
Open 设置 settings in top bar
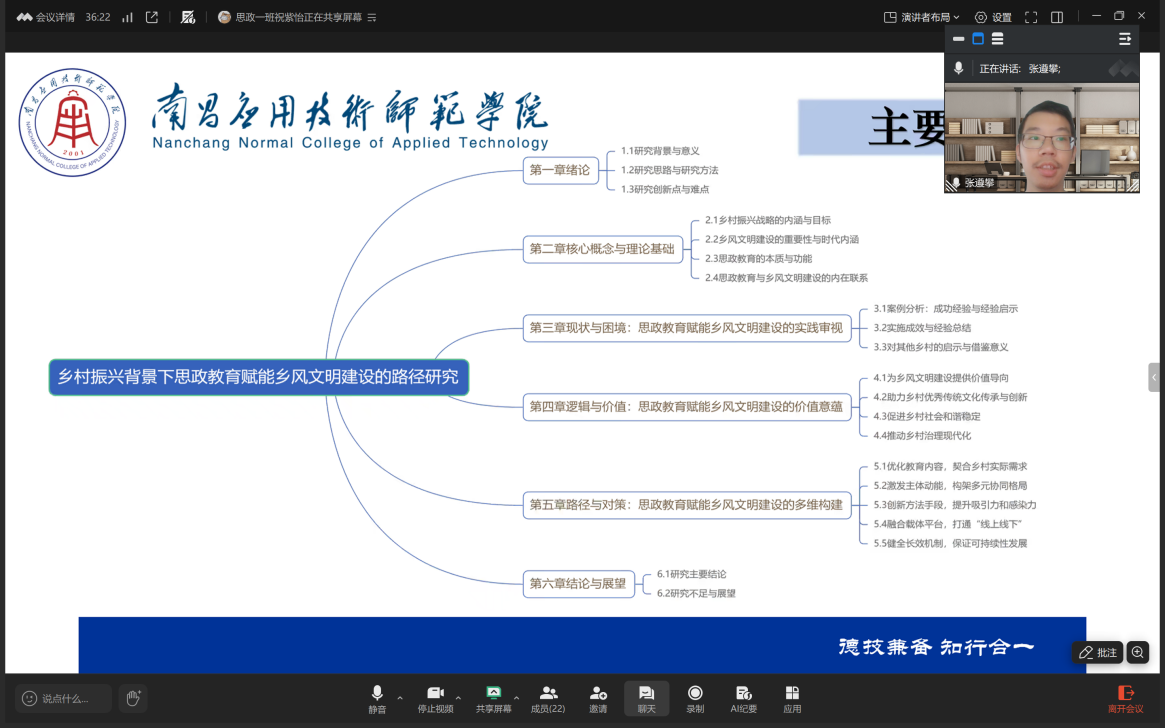click(993, 17)
